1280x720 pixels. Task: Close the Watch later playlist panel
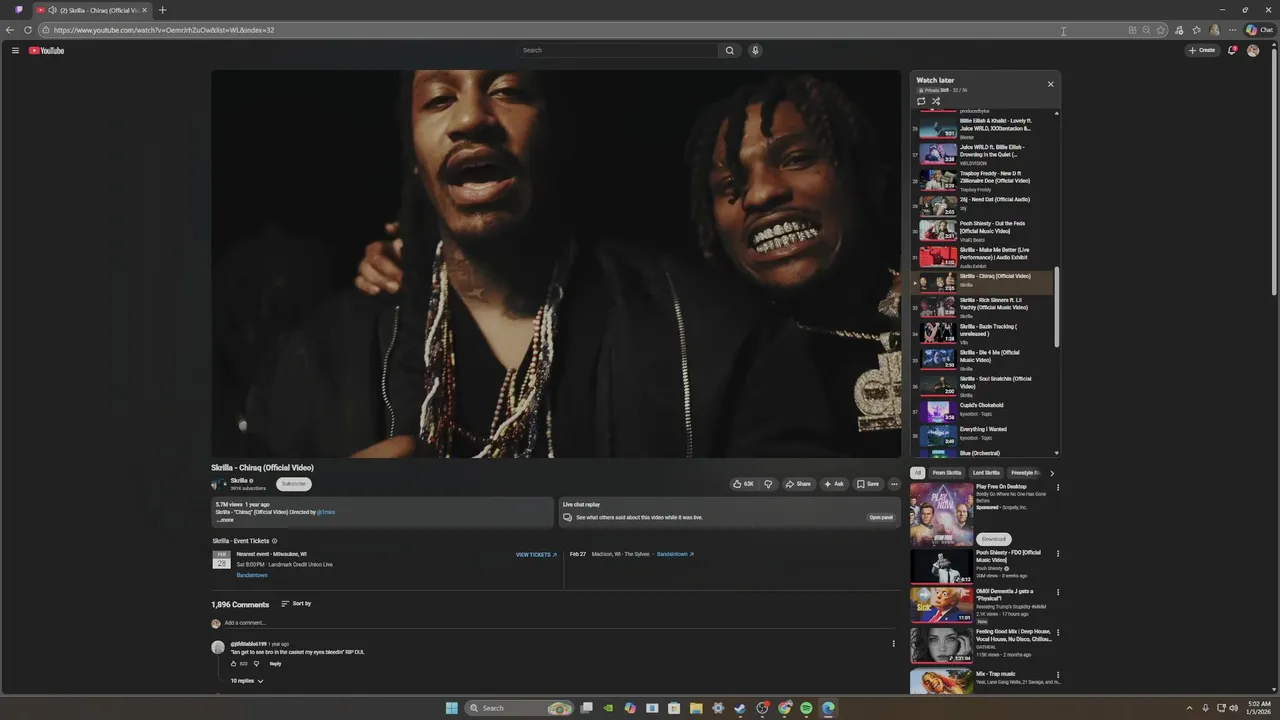pos(1050,84)
